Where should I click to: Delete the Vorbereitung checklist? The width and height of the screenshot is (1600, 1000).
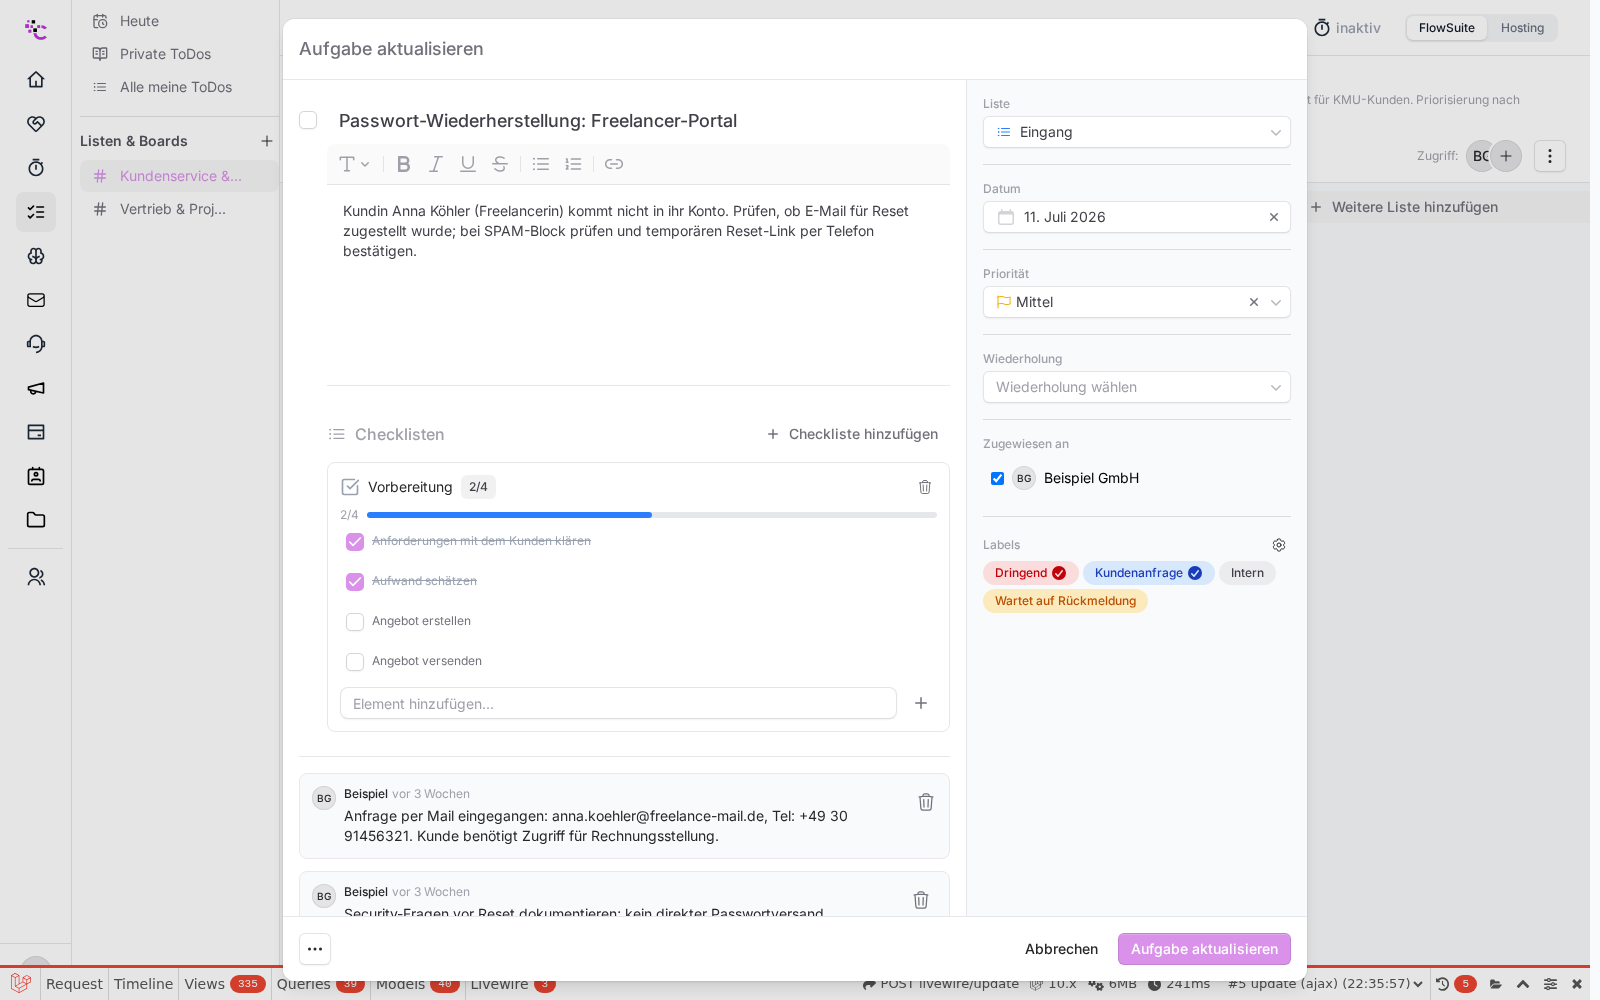(x=925, y=487)
